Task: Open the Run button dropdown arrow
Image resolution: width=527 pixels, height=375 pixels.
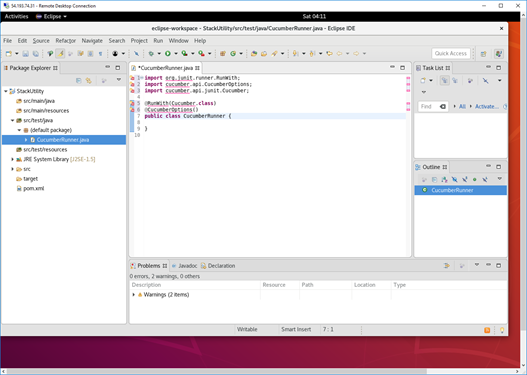Action: [x=175, y=53]
